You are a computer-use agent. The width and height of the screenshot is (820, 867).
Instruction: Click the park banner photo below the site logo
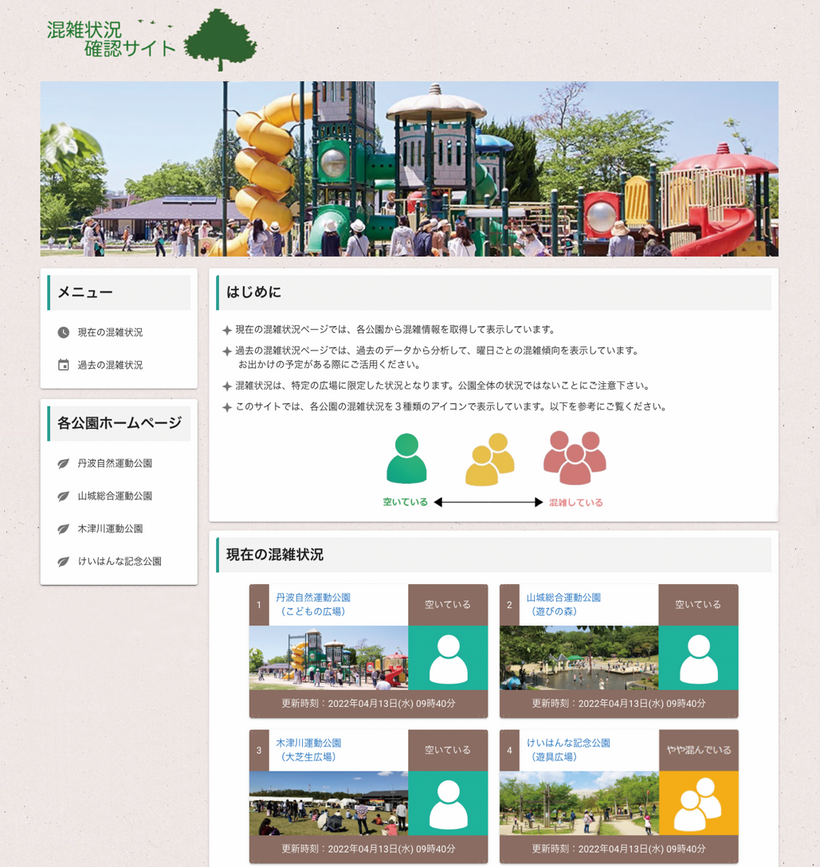(409, 170)
